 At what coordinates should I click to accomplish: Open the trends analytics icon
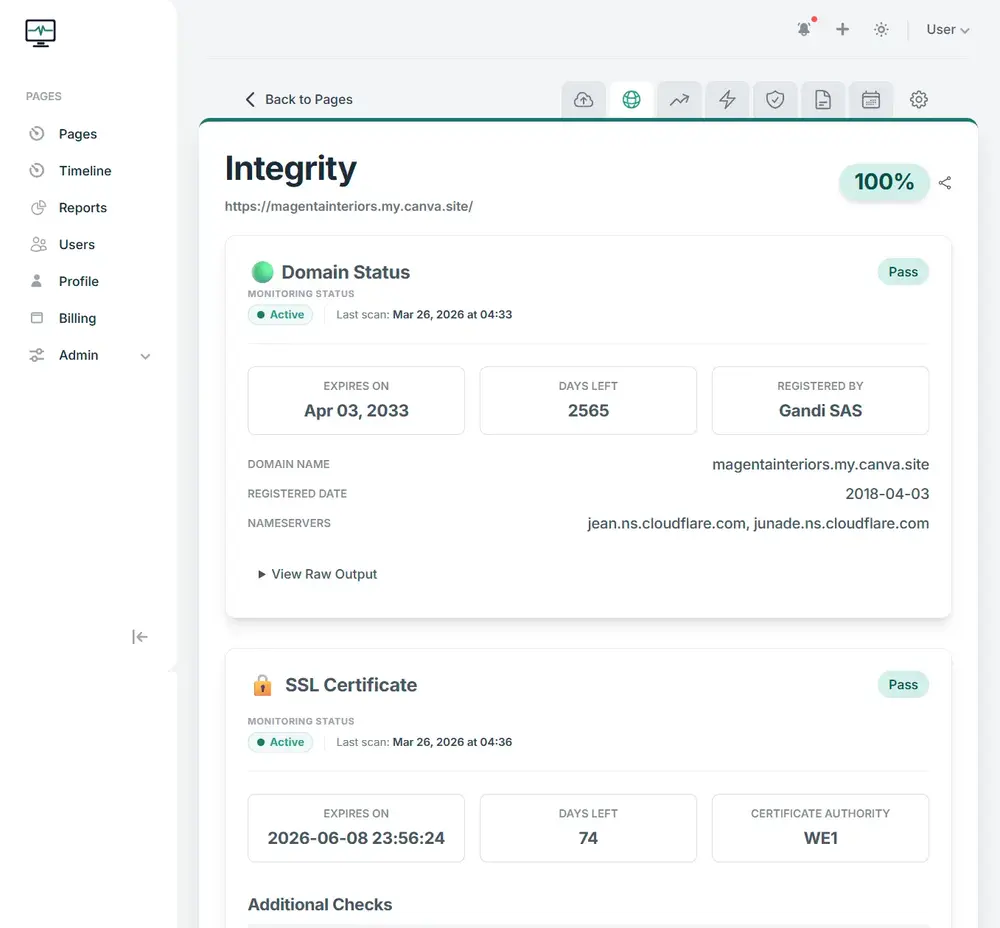(x=679, y=99)
